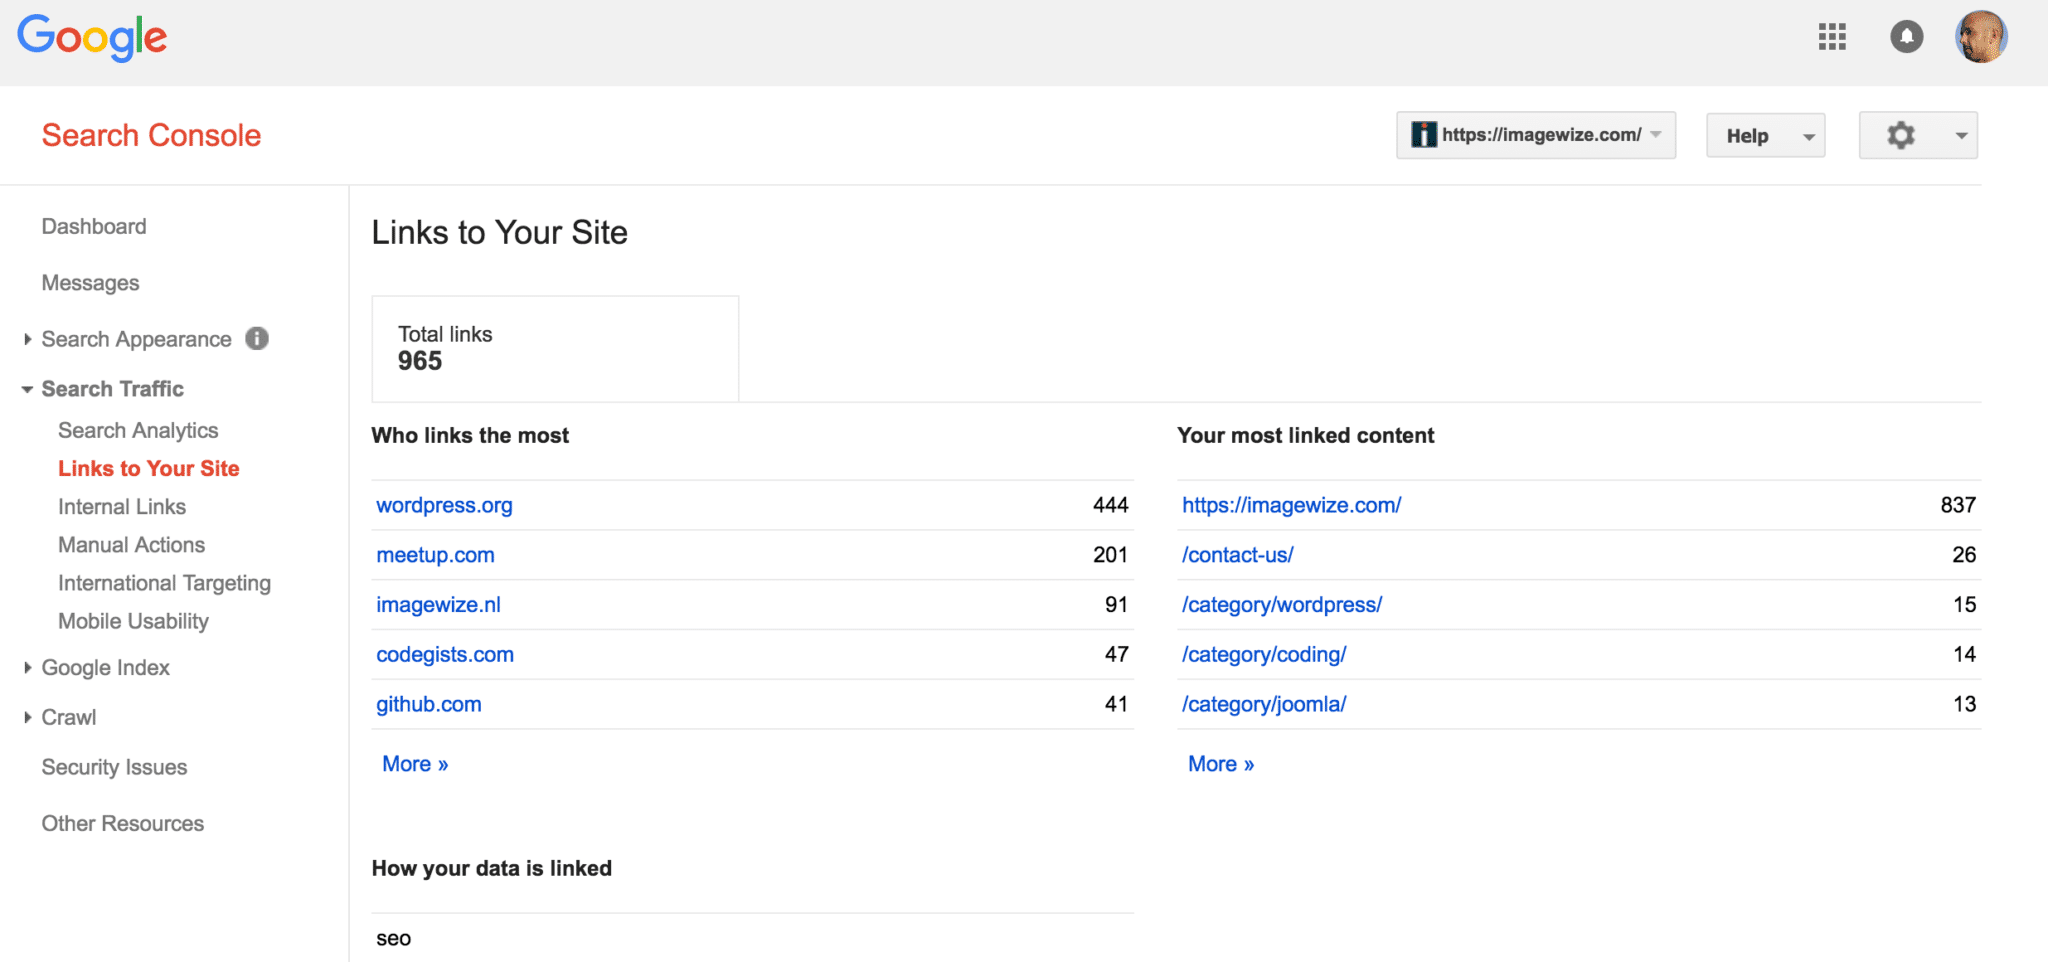Click More under Your most linked content

point(1221,764)
